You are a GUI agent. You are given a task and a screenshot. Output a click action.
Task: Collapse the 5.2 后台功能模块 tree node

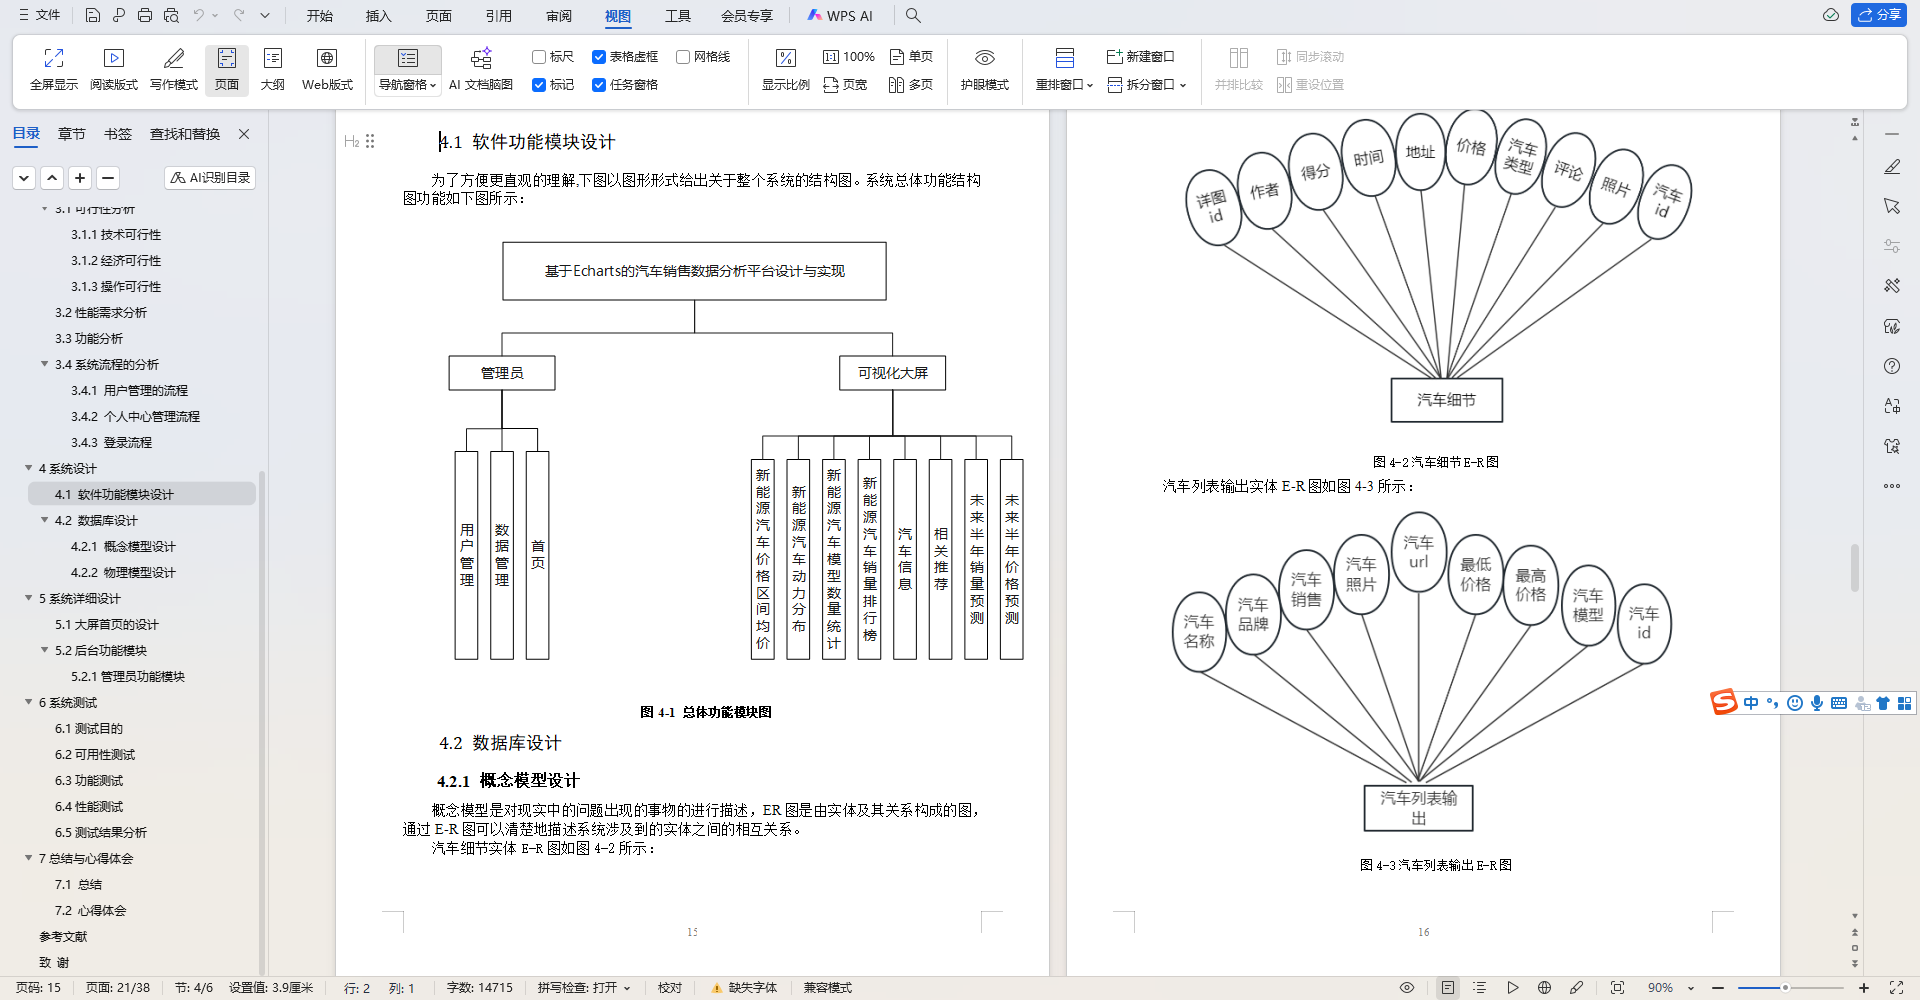click(44, 650)
